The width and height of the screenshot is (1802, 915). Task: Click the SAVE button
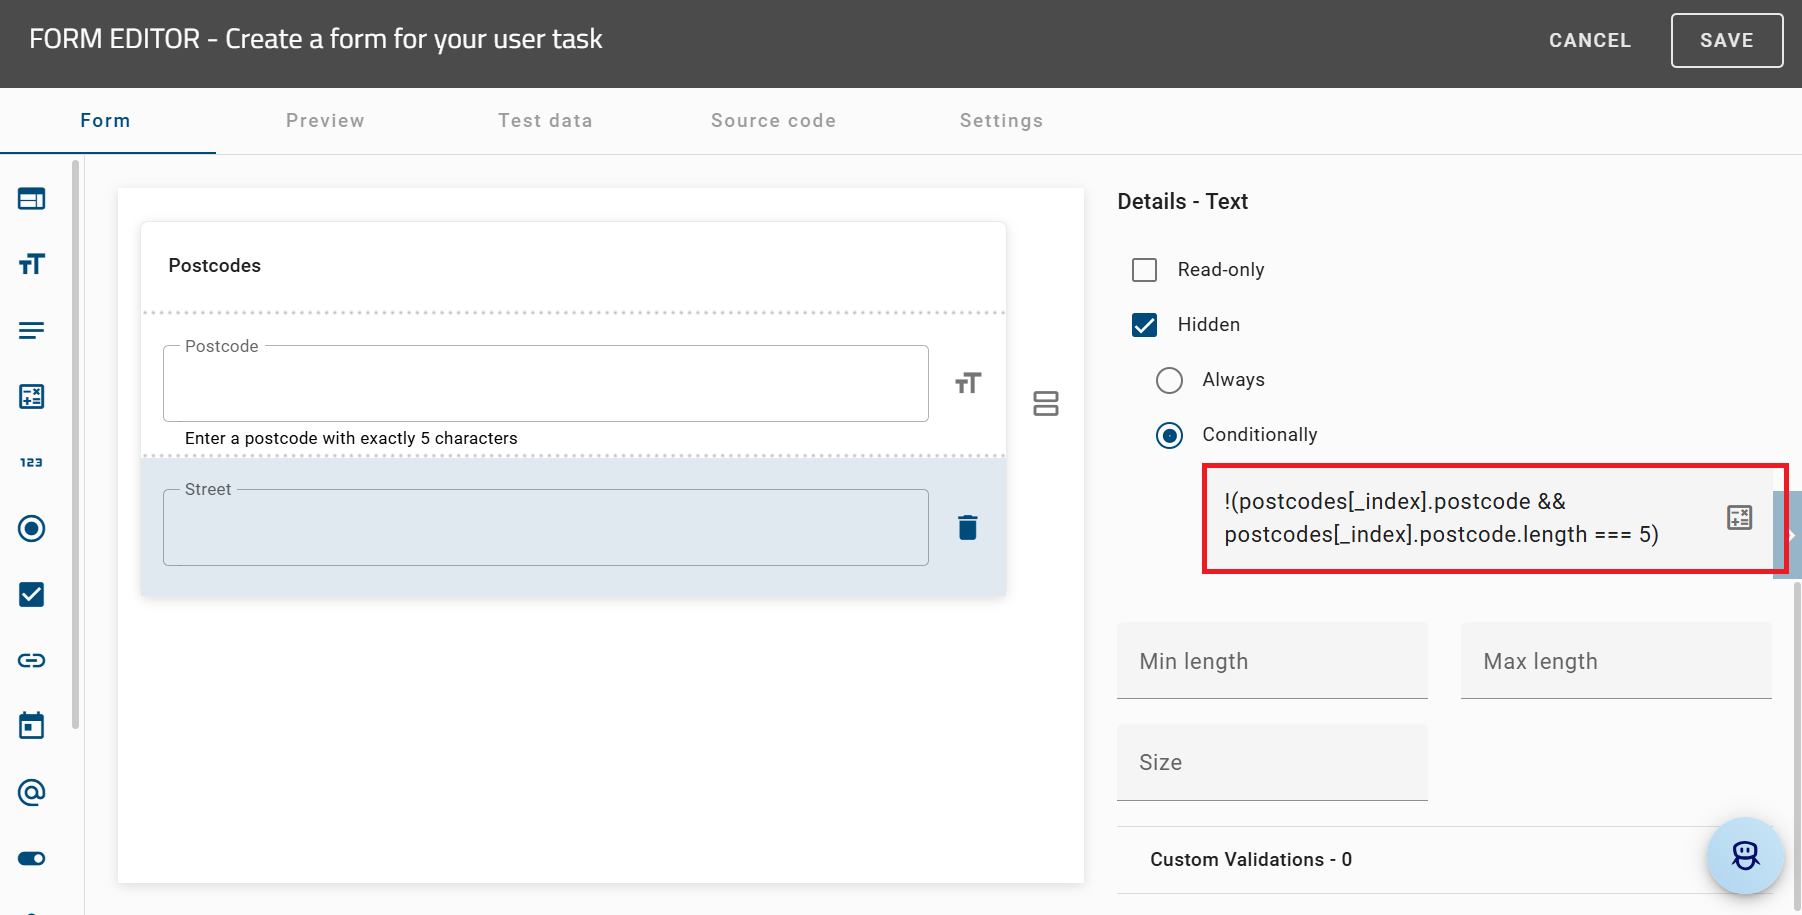click(1727, 40)
